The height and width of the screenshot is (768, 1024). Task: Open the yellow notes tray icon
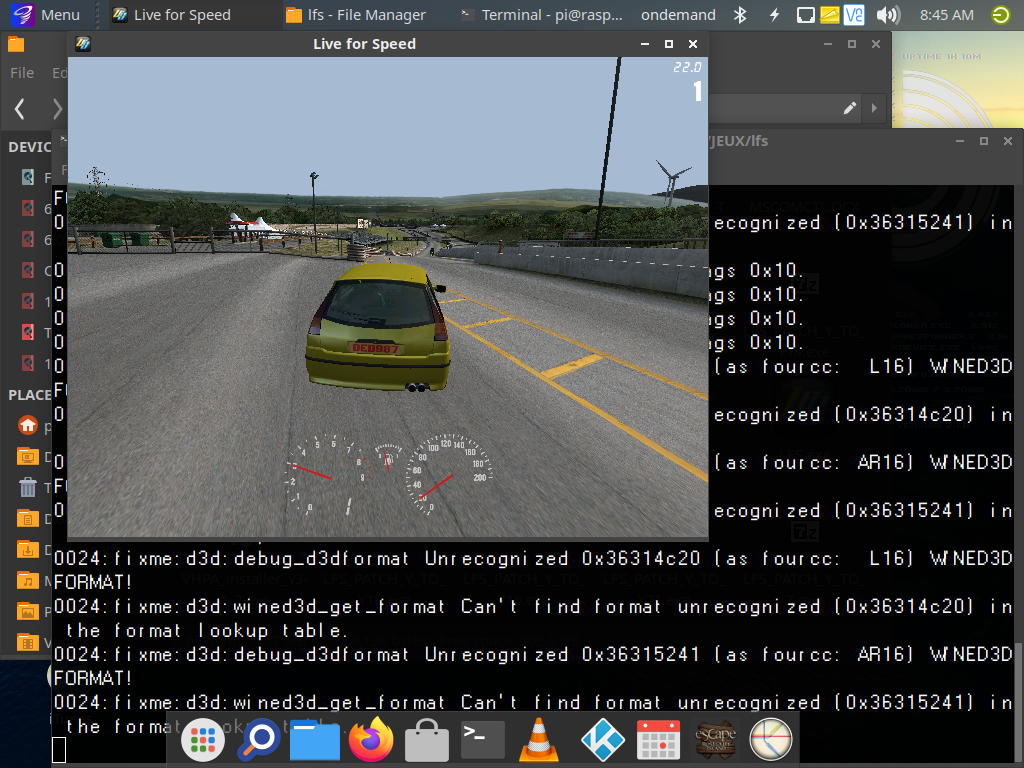(x=829, y=14)
